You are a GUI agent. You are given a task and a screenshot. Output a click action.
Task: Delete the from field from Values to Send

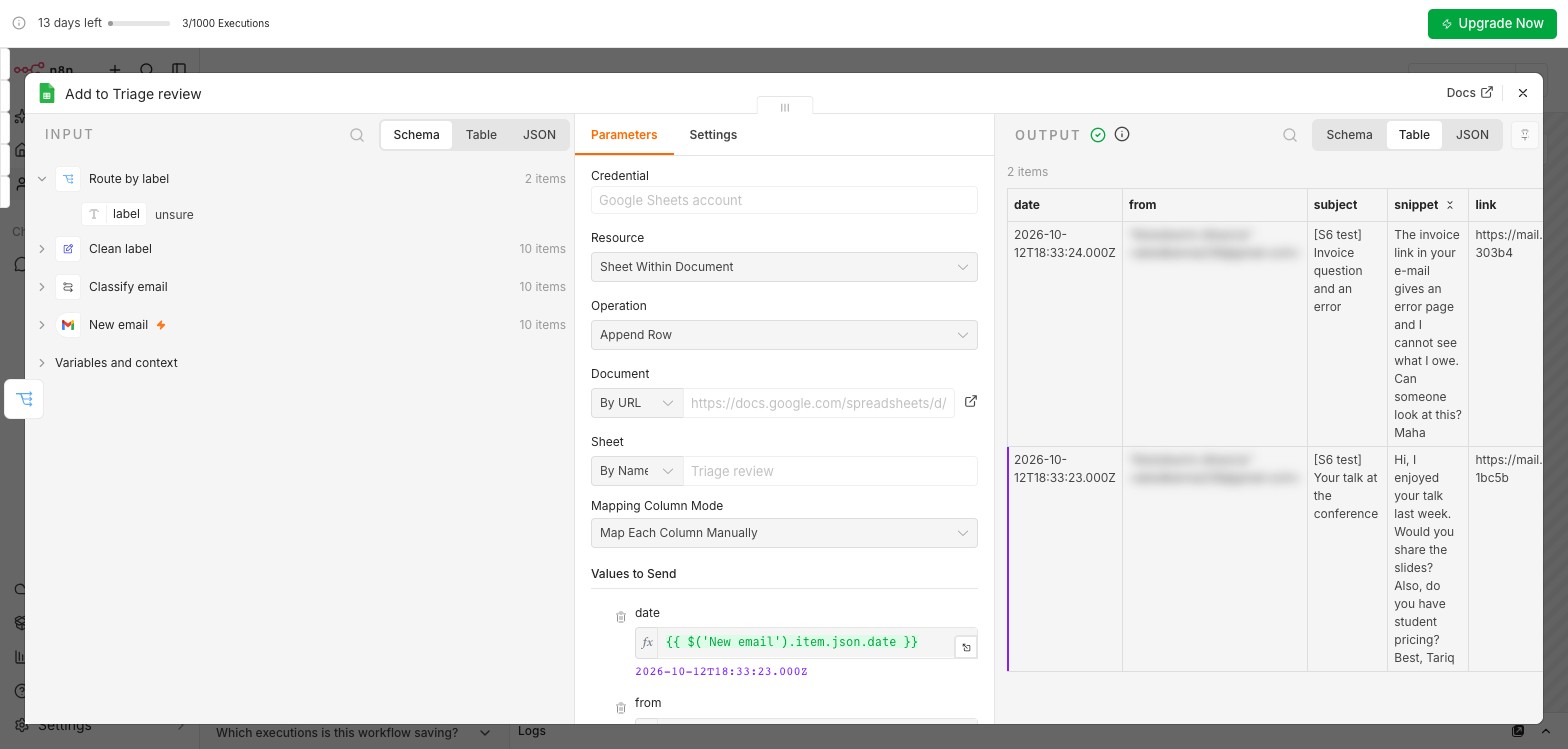[x=621, y=708]
